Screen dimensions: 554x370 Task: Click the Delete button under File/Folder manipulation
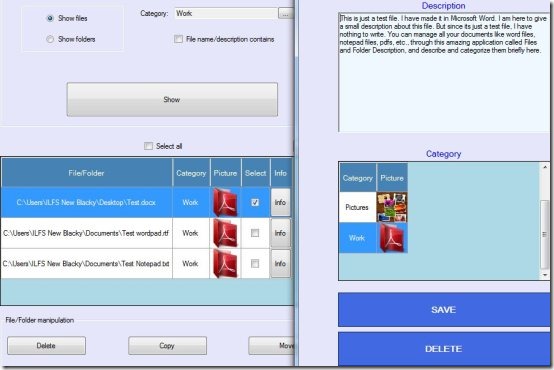pyautogui.click(x=46, y=345)
